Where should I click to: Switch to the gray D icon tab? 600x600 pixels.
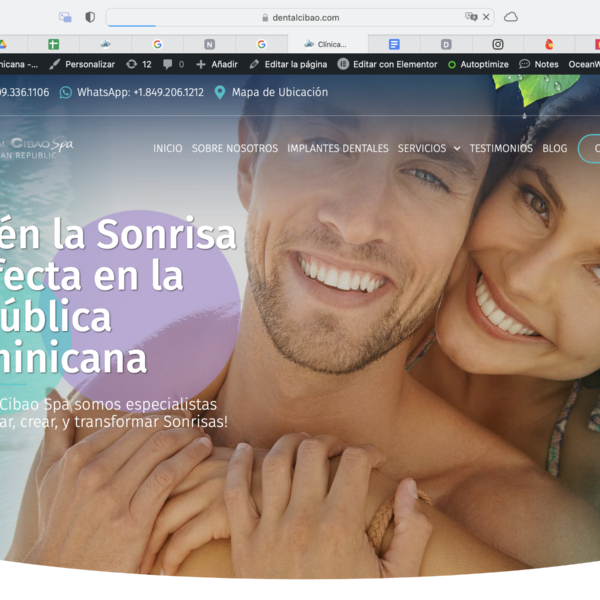446,44
